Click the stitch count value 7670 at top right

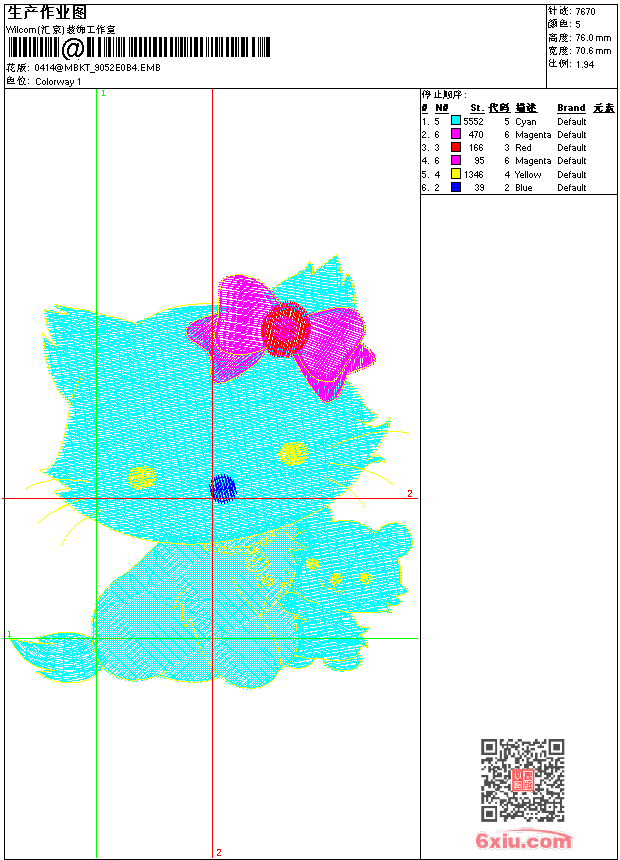(585, 12)
